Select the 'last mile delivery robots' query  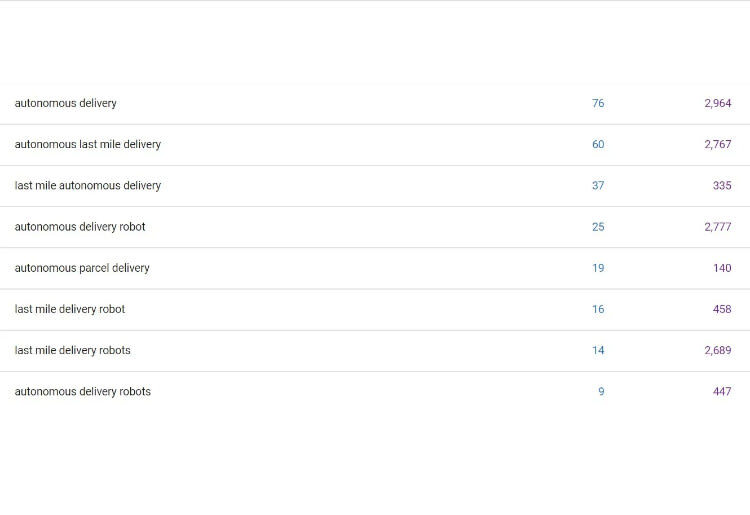click(x=72, y=350)
